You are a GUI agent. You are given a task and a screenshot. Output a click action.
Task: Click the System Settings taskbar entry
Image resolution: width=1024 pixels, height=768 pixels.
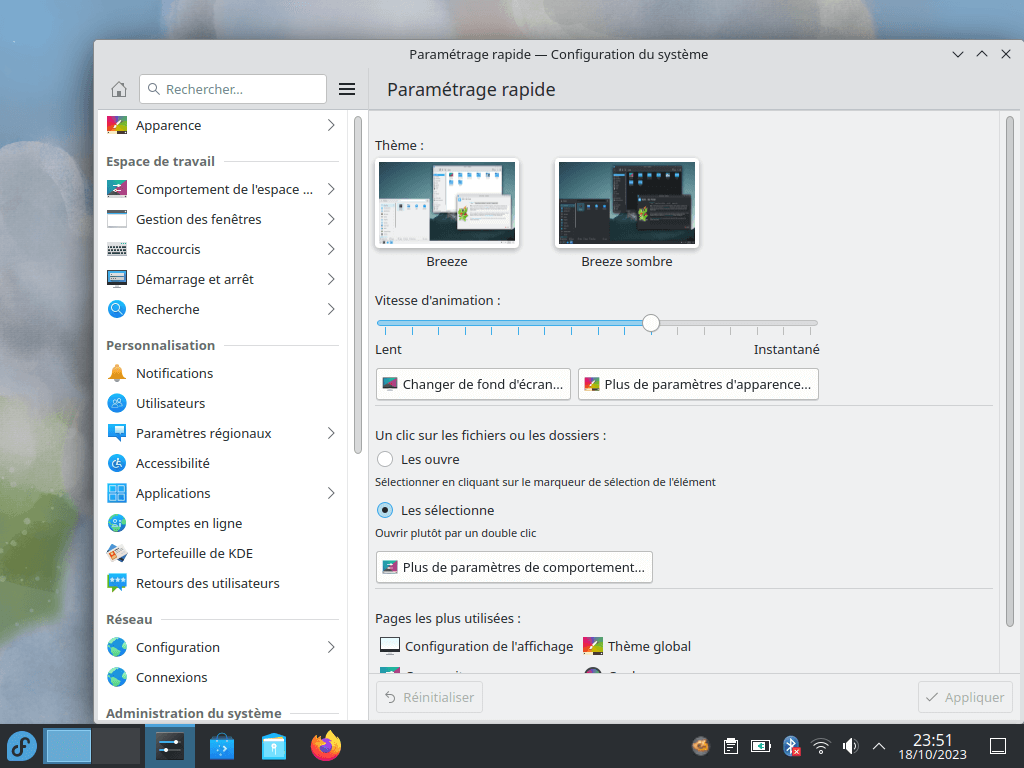tap(169, 746)
